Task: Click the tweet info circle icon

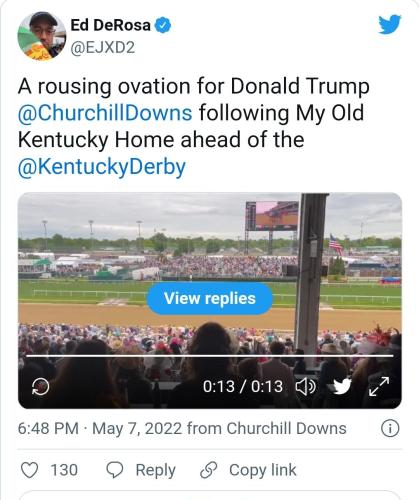Action: (390, 428)
